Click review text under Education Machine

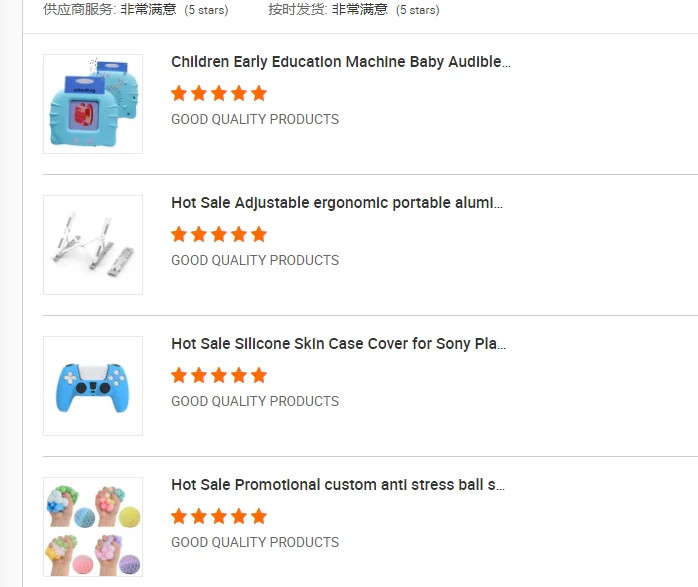tap(255, 119)
